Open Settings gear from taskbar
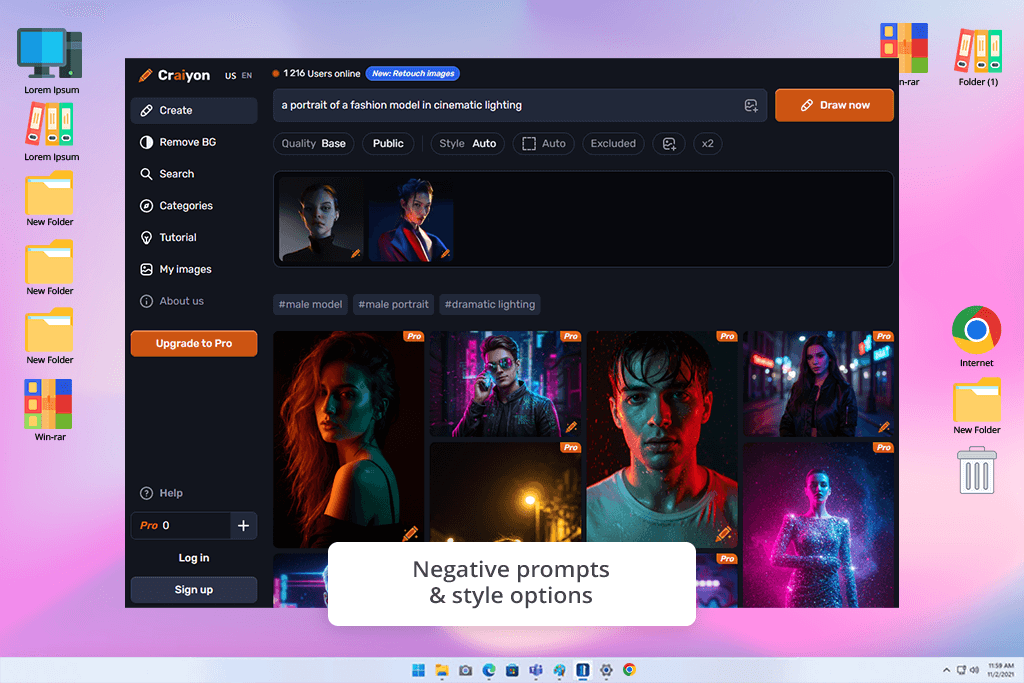Screen dimensions: 1024x683 pyautogui.click(x=606, y=670)
